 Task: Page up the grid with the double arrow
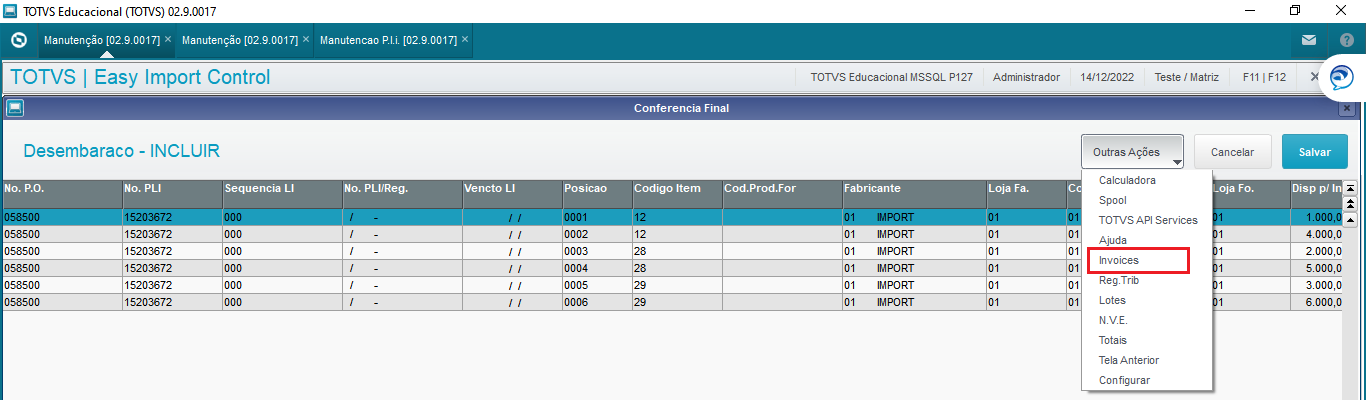[1350, 203]
